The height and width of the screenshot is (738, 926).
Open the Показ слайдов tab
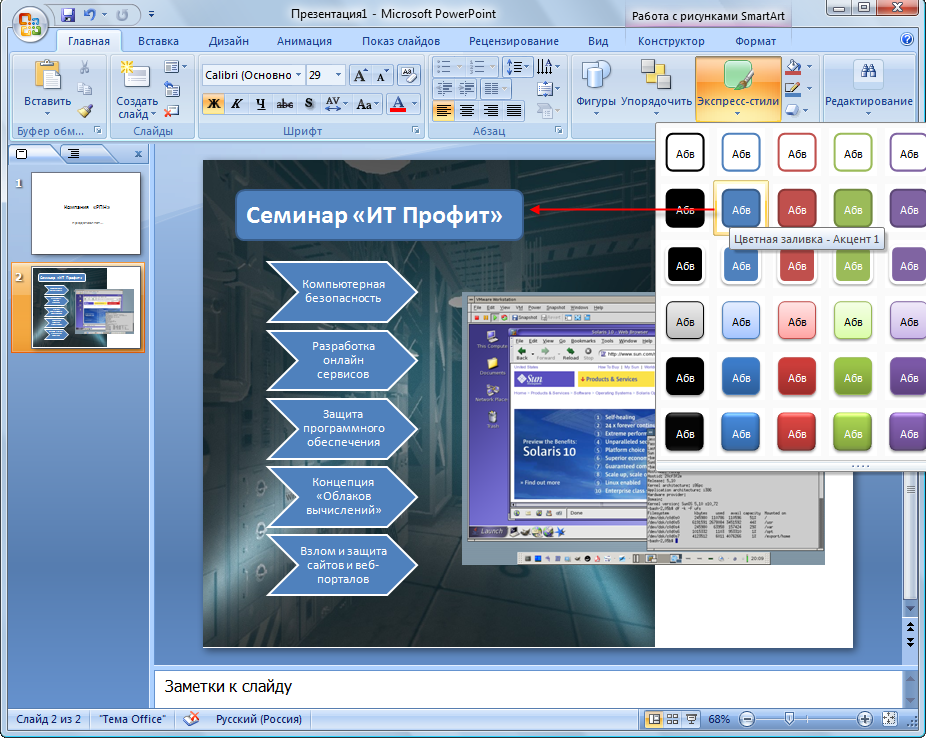(401, 41)
